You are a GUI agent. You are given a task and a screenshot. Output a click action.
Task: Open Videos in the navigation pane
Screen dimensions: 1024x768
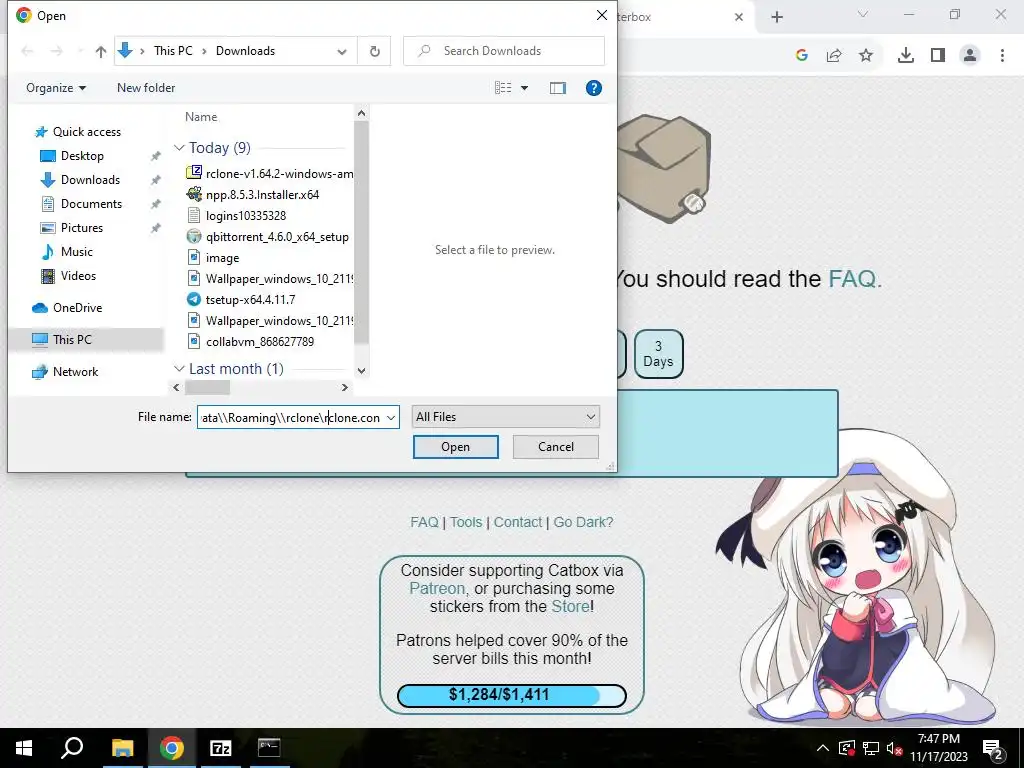click(x=78, y=276)
